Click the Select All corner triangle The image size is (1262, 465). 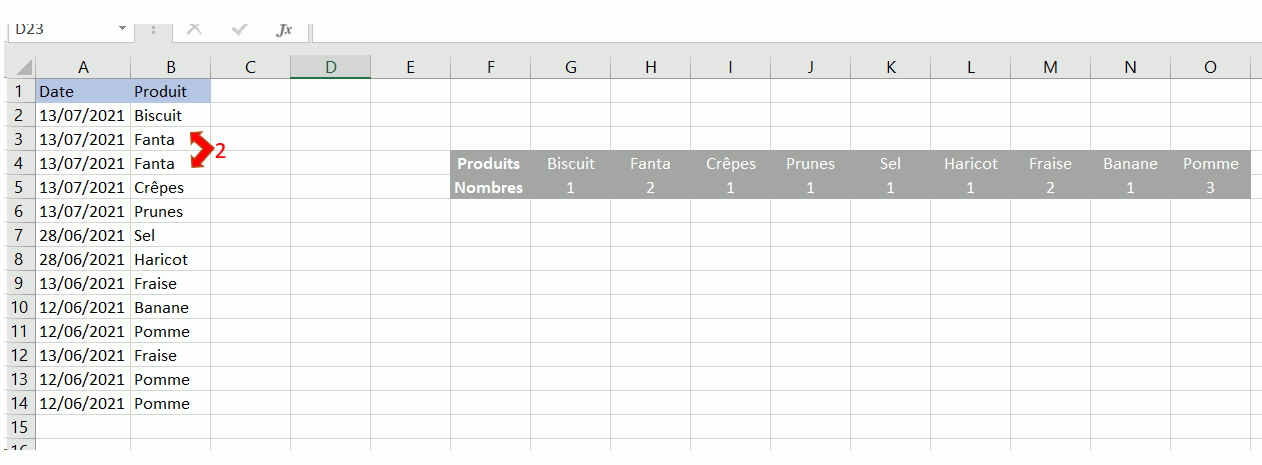[x=21, y=68]
